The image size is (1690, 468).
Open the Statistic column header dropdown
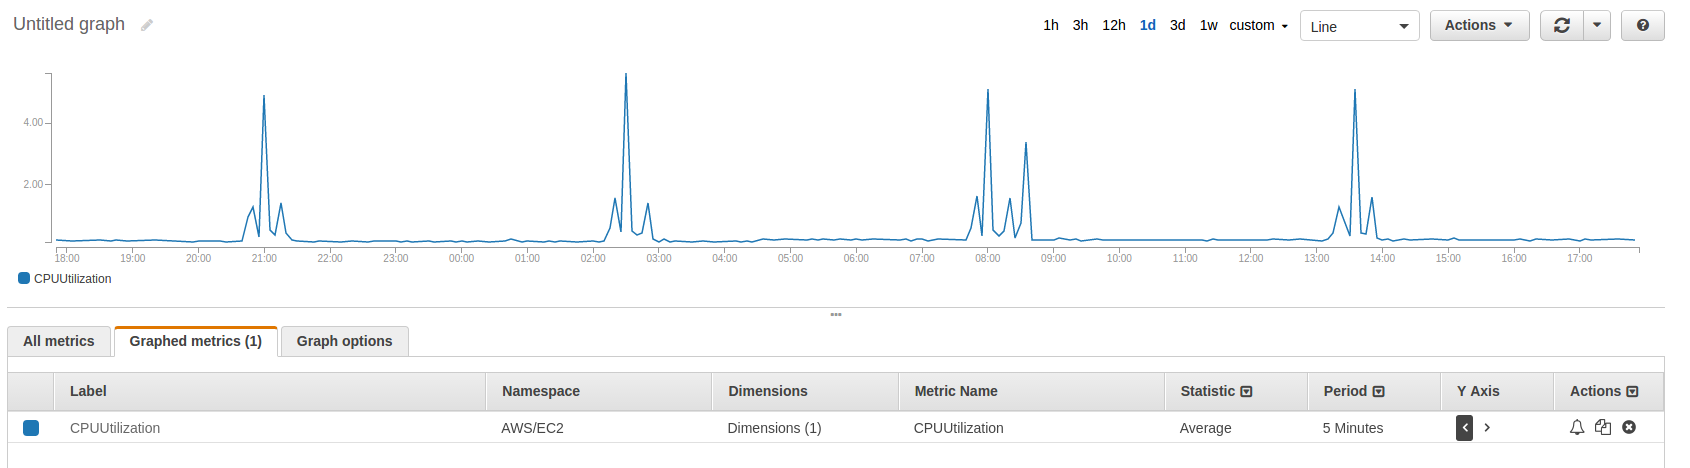tap(1246, 392)
